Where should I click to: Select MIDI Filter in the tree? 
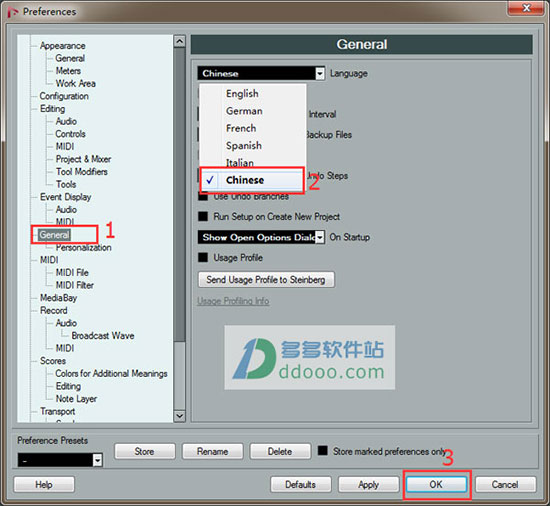click(74, 285)
